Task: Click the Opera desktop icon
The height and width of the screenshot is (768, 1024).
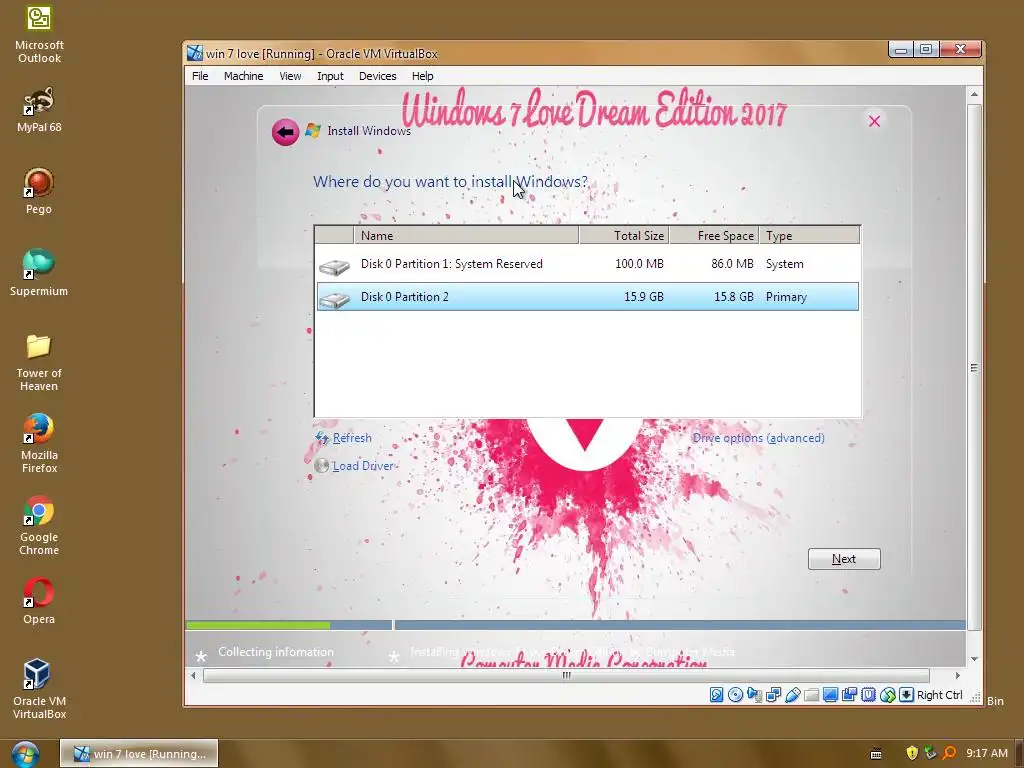Action: pyautogui.click(x=39, y=601)
